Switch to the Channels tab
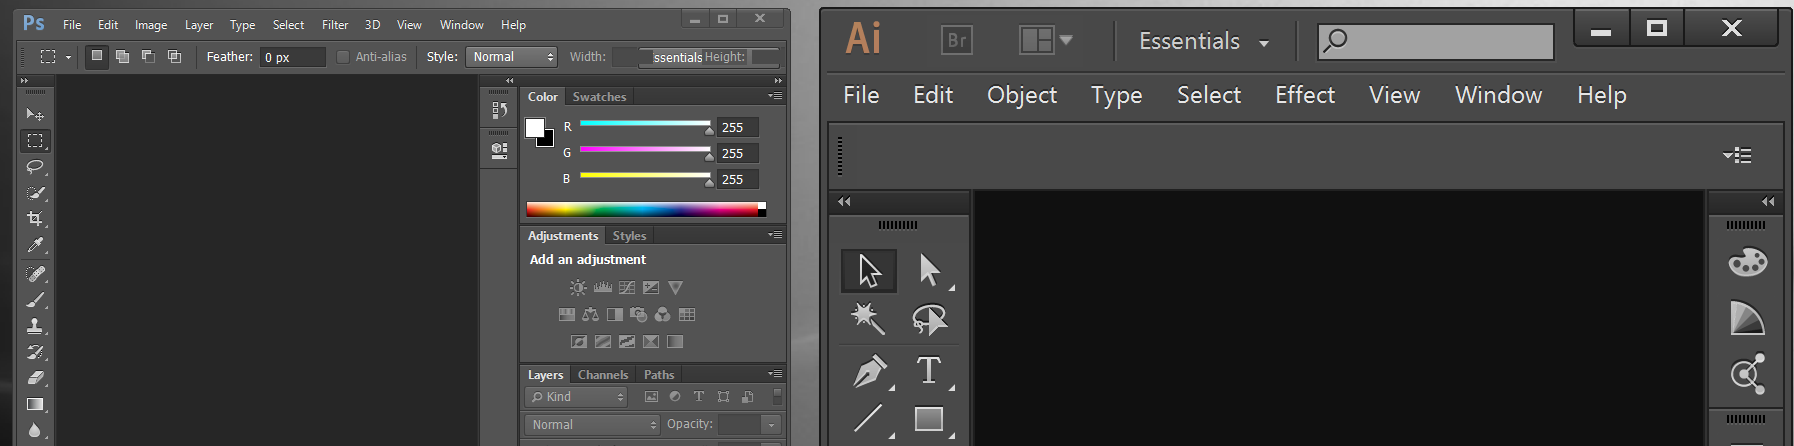This screenshot has width=1794, height=446. [x=603, y=375]
